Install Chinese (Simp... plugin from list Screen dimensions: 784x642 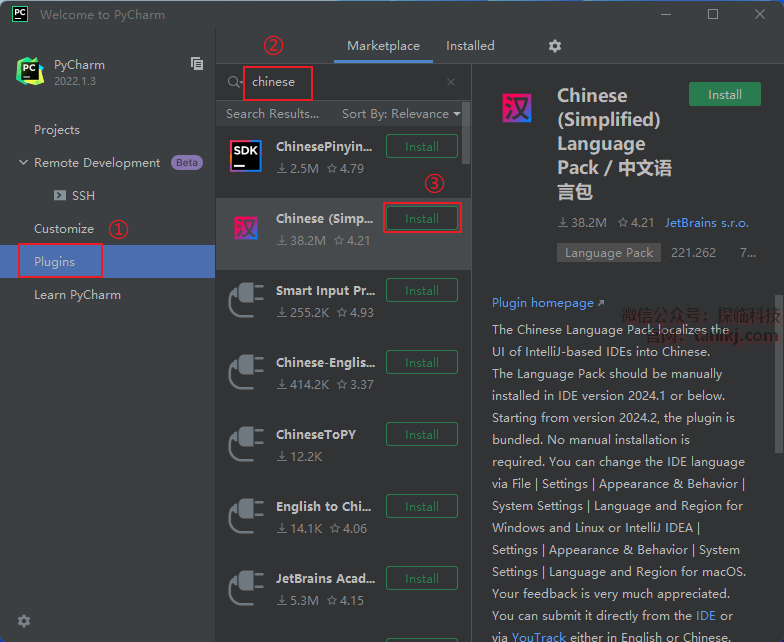pos(422,218)
